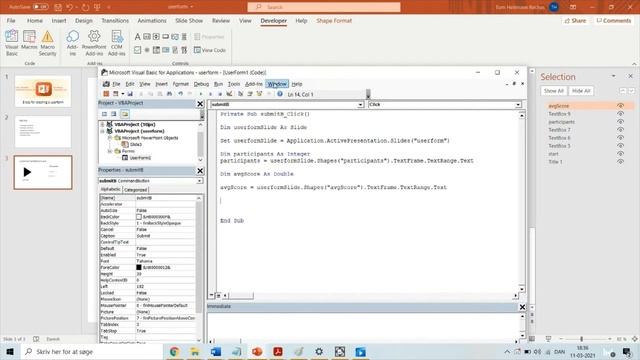Click Break pause icon in VBA toolbar
Image resolution: width=640 pixels, height=360 pixels.
(x=210, y=94)
